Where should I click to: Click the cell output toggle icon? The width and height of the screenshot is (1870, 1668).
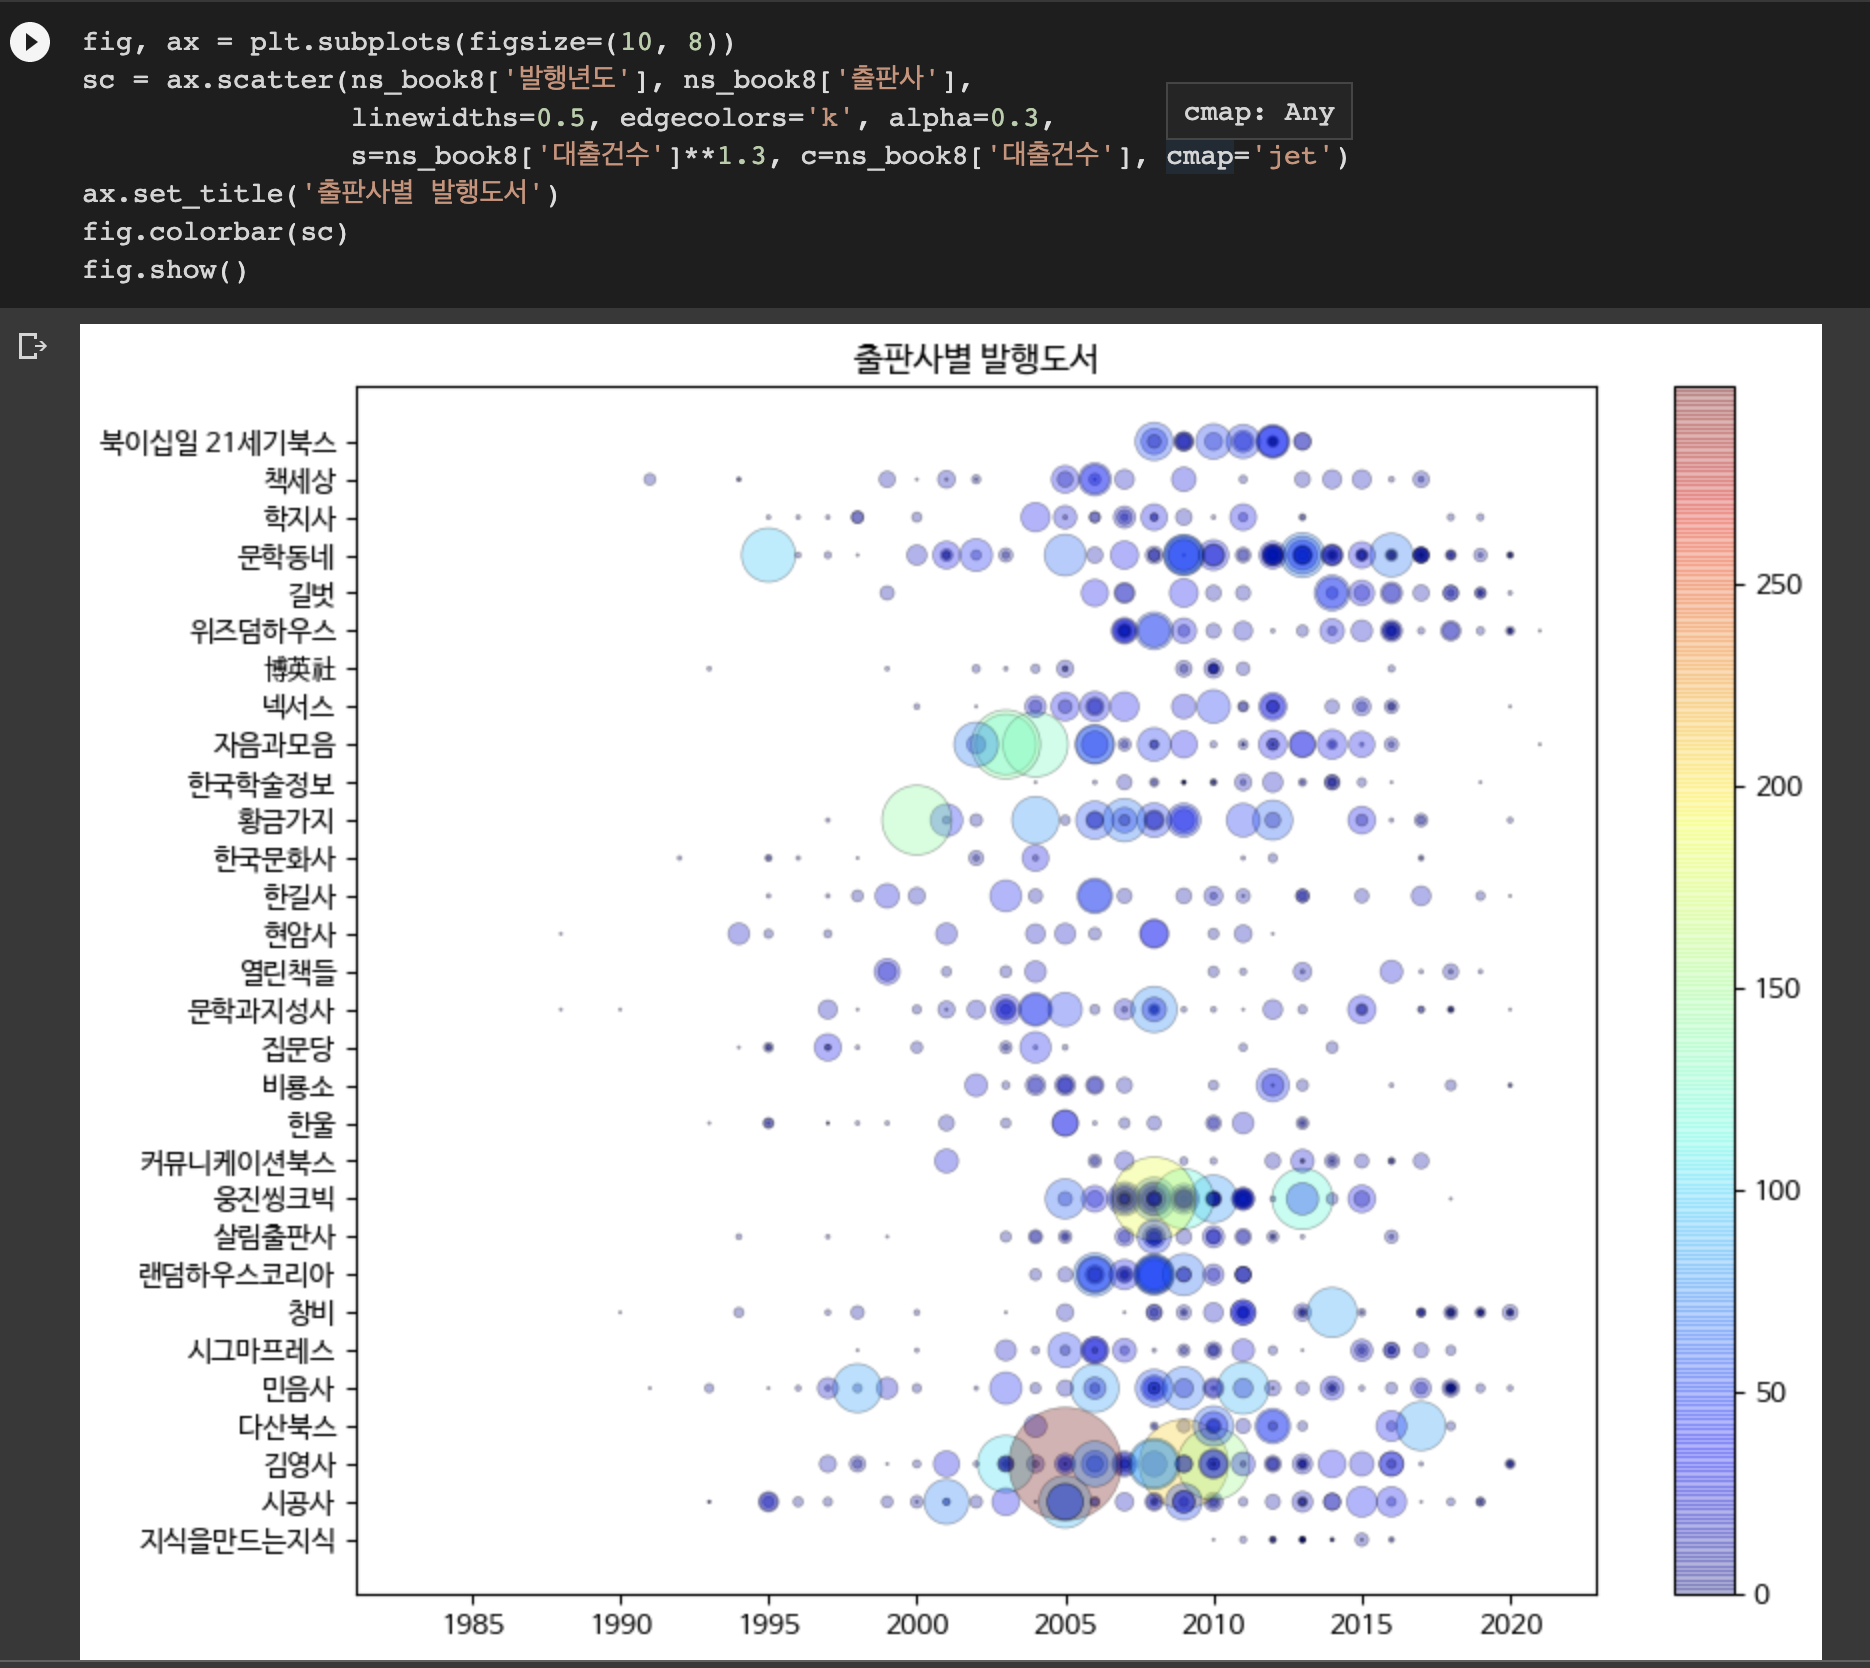33,346
